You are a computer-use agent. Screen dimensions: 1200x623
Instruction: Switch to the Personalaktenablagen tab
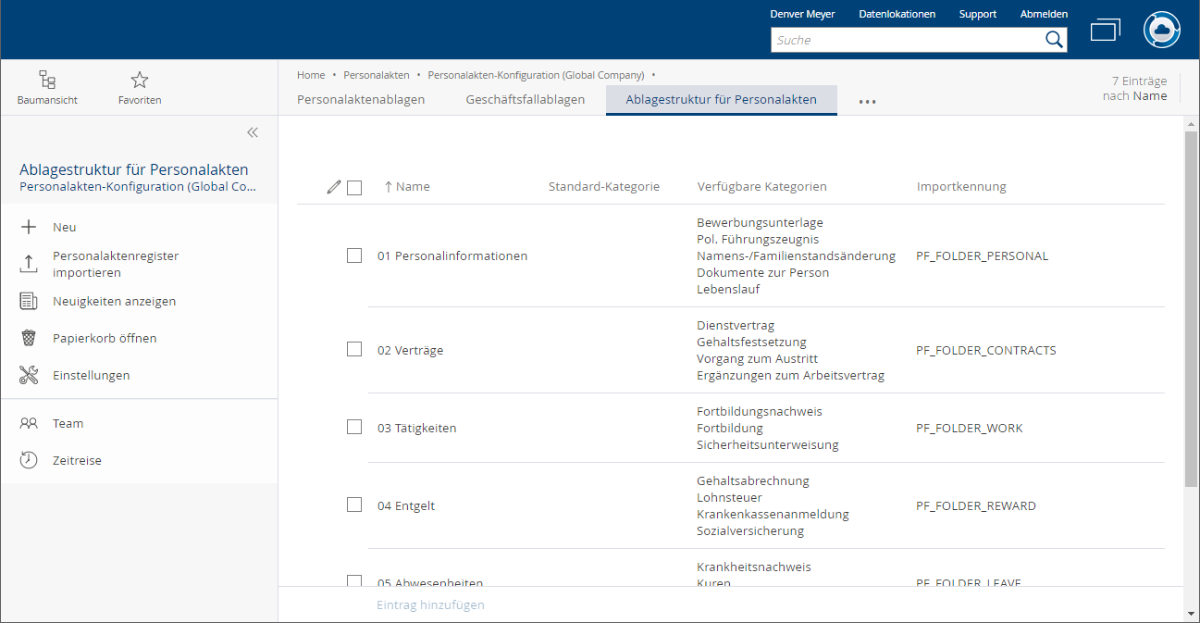point(361,100)
